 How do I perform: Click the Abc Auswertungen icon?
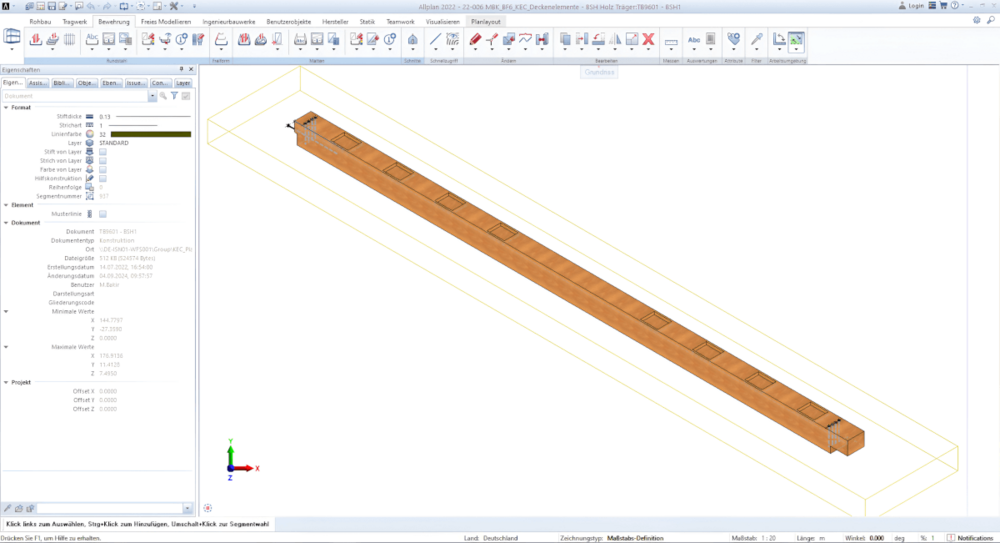(694, 40)
